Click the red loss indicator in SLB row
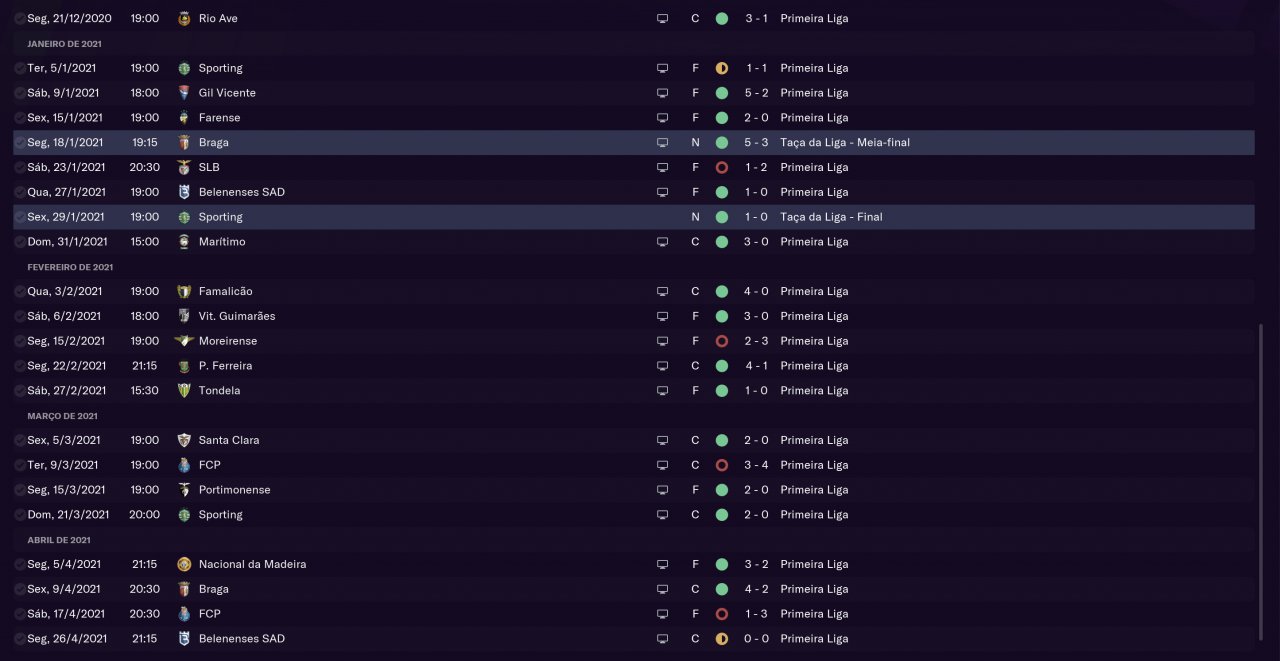The width and height of the screenshot is (1280, 661). [722, 167]
